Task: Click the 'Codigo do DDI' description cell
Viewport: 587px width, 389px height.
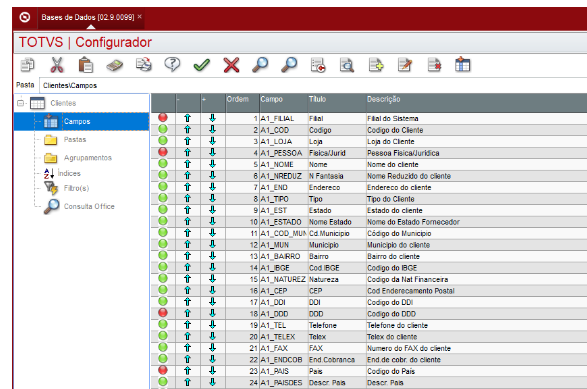Action: click(476, 302)
